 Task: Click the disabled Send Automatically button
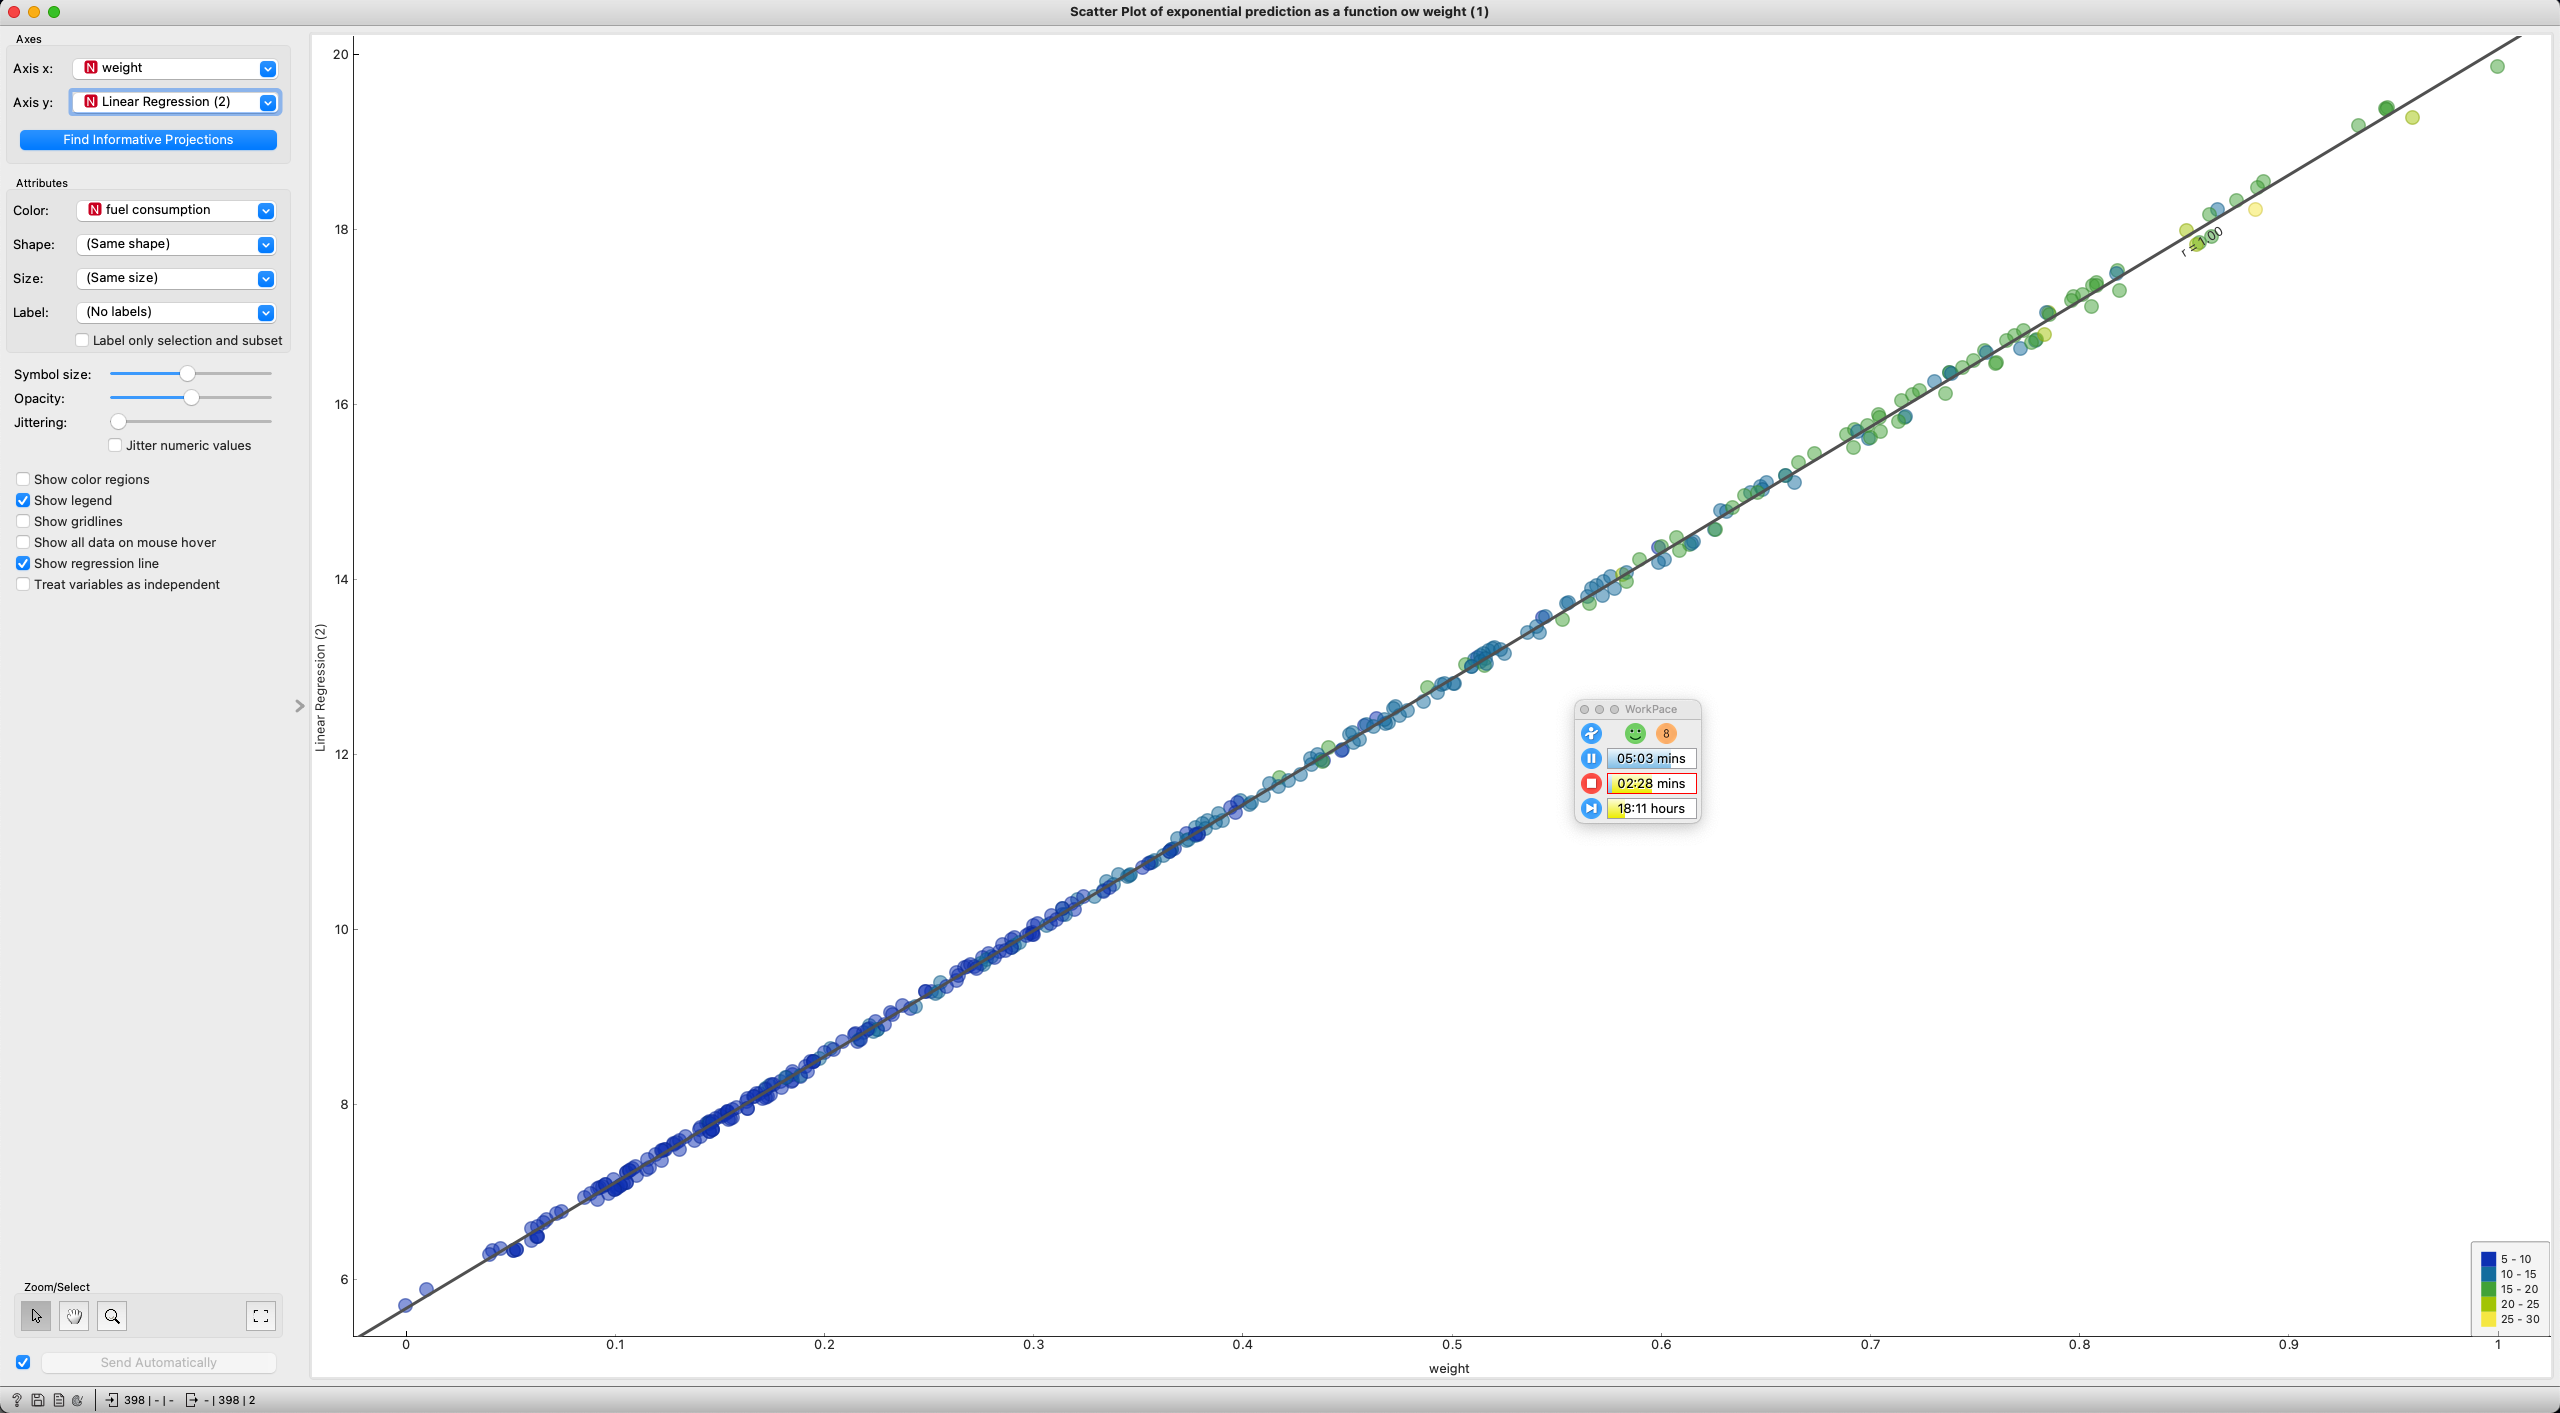[158, 1362]
